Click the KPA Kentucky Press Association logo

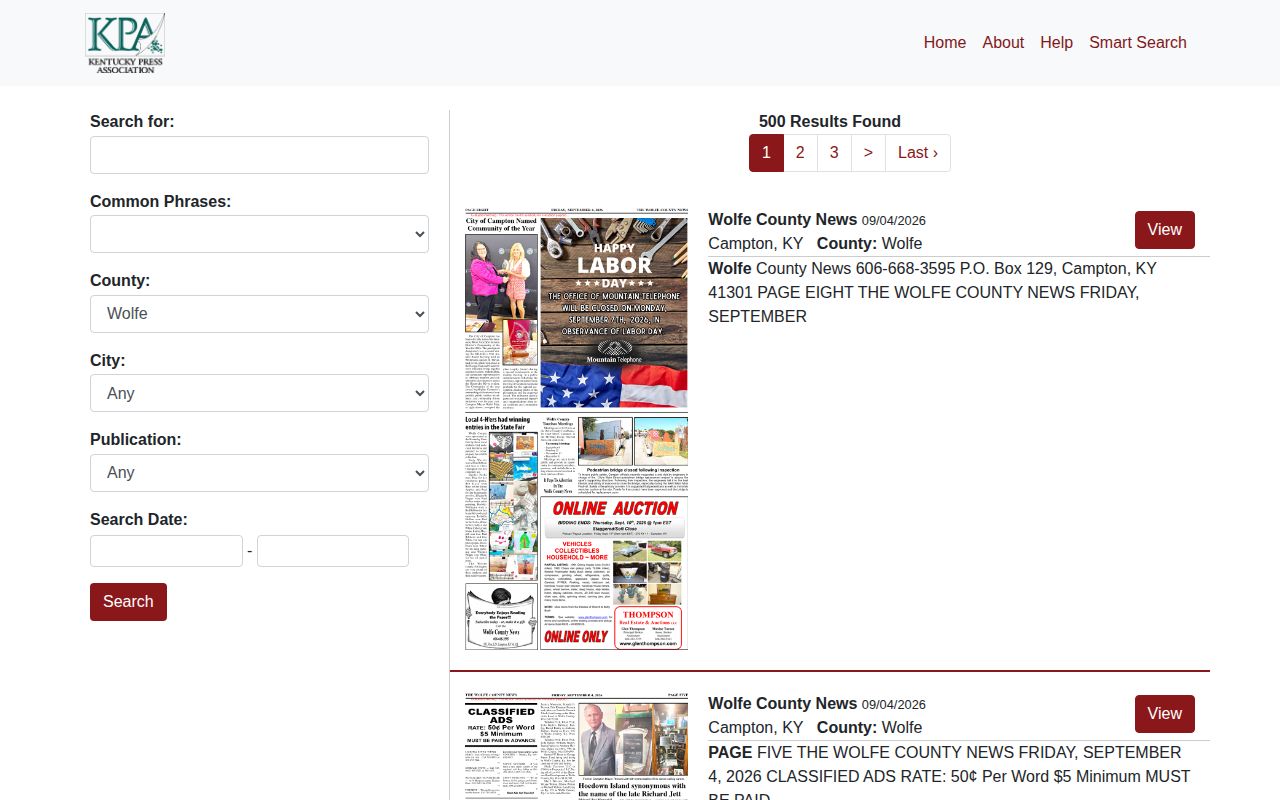coord(125,43)
